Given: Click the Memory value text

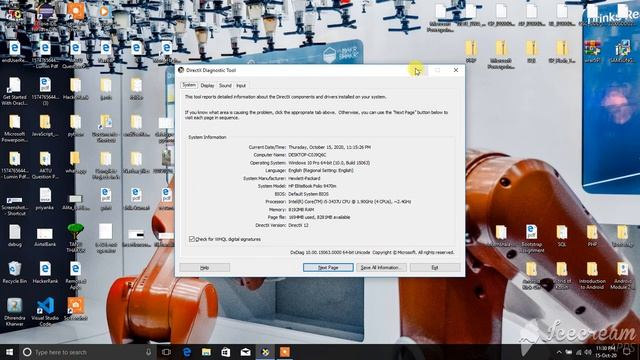Looking at the screenshot, I should 302,209.
